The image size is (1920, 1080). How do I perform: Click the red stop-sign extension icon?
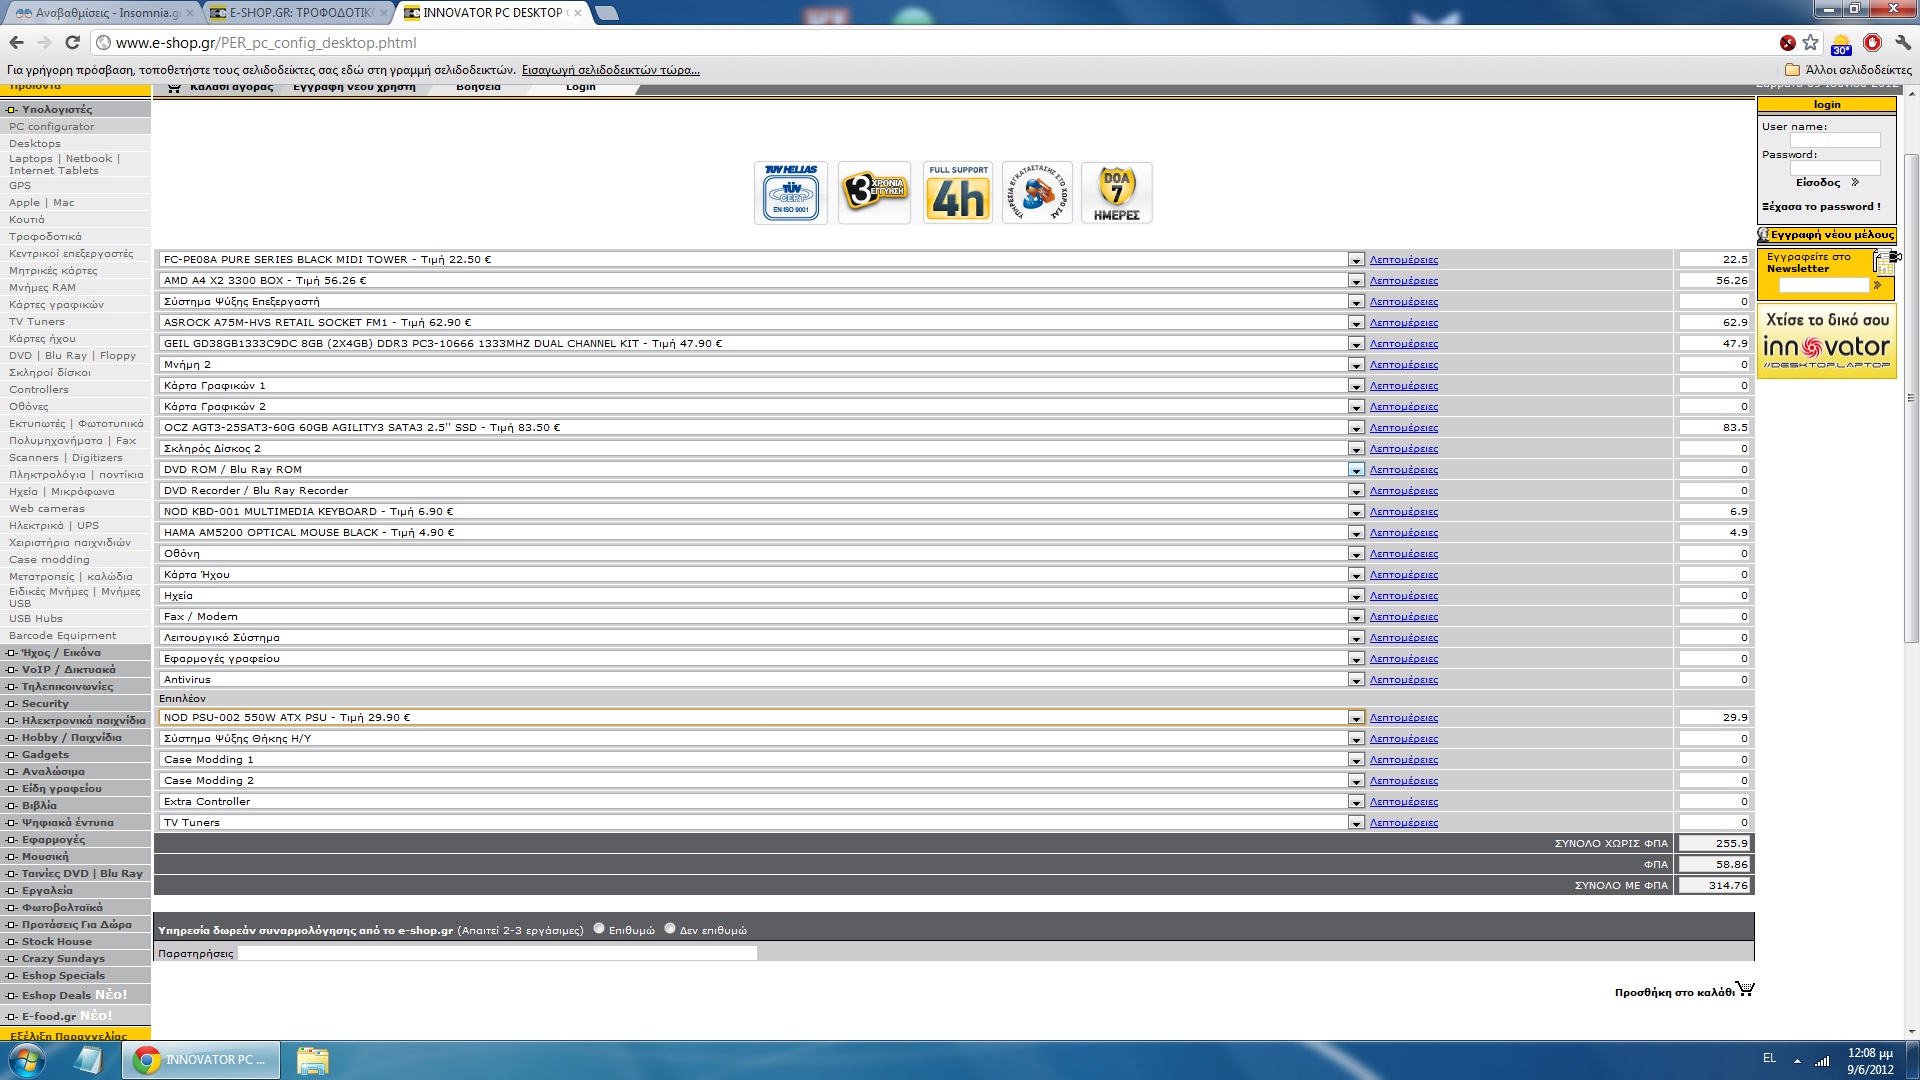1872,42
